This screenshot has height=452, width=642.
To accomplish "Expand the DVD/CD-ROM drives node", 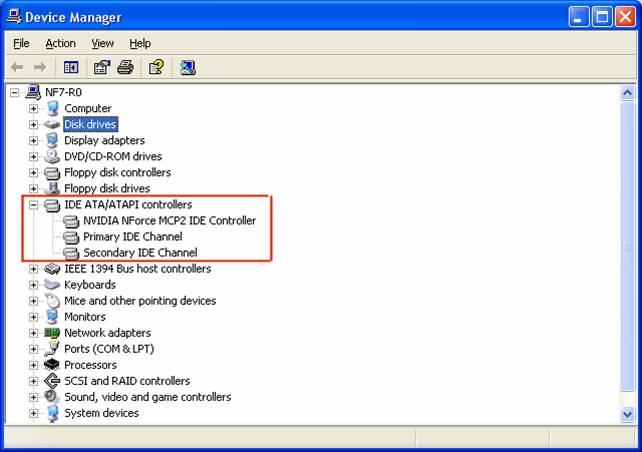I will pos(33,156).
